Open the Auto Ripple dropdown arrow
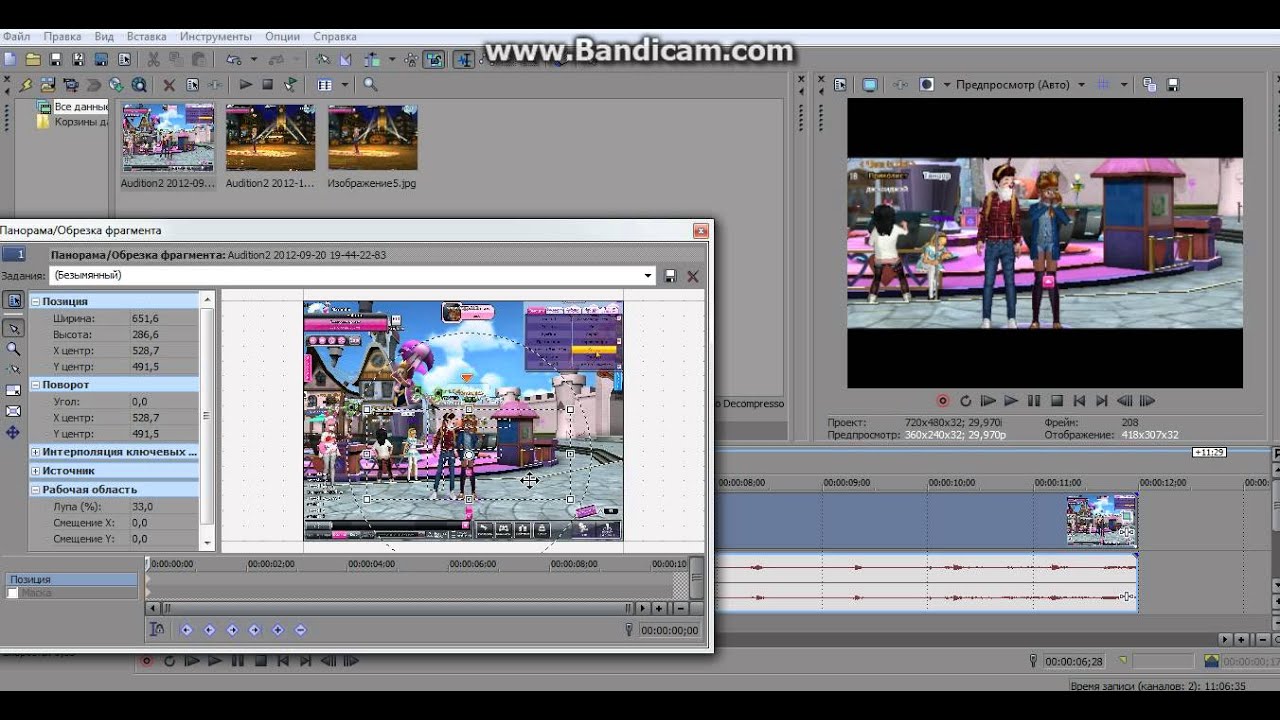Screen dimensions: 1280x720 [x=392, y=59]
